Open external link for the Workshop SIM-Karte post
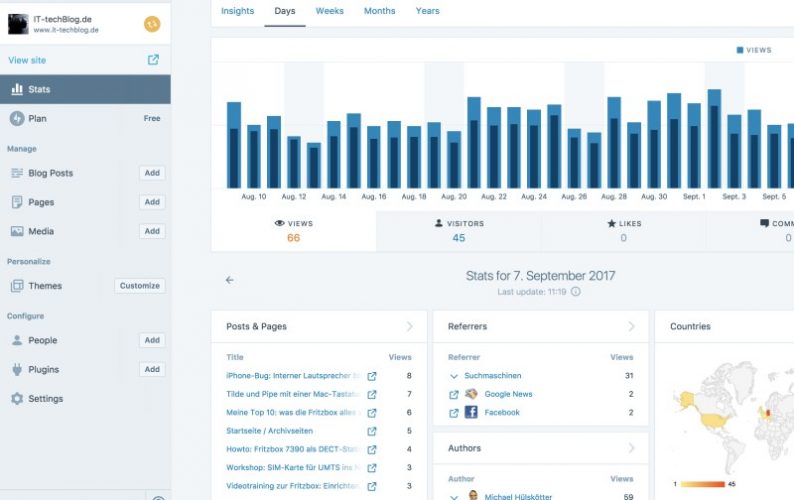 coord(372,468)
